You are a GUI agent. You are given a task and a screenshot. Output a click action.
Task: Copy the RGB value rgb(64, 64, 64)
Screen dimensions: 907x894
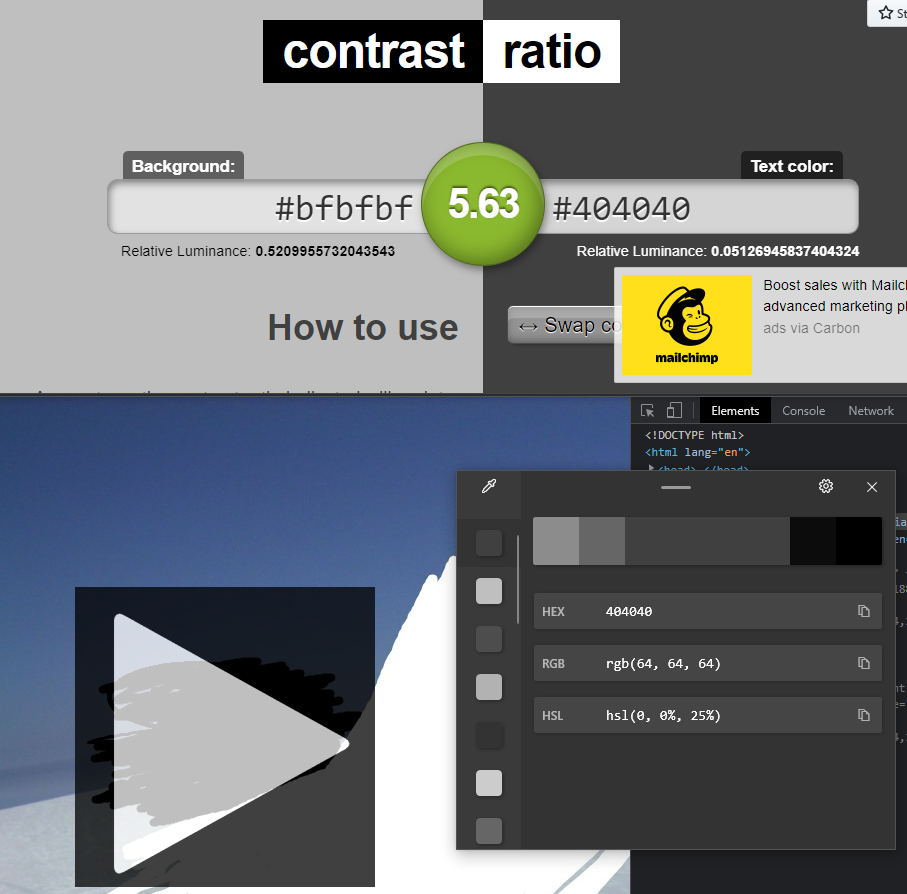click(x=863, y=662)
